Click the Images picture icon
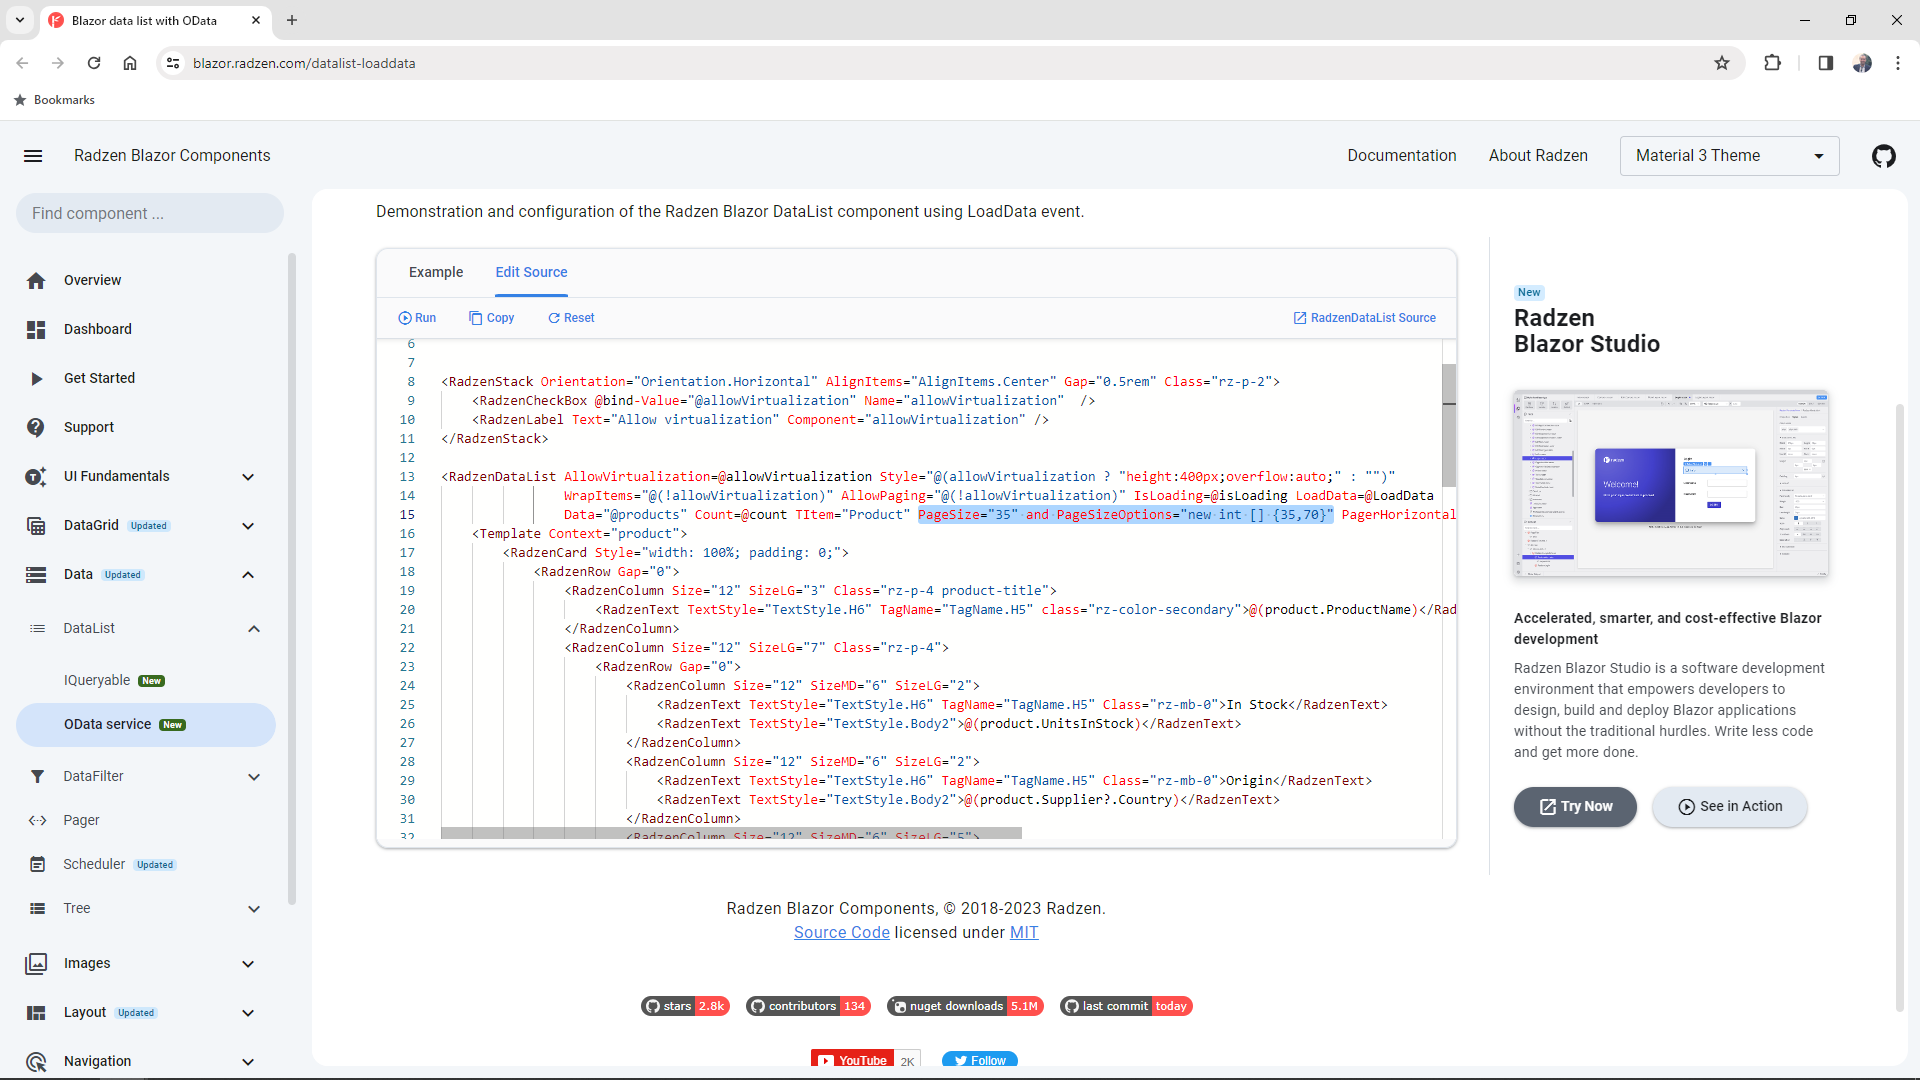Viewport: 1920px width, 1080px height. click(36, 964)
